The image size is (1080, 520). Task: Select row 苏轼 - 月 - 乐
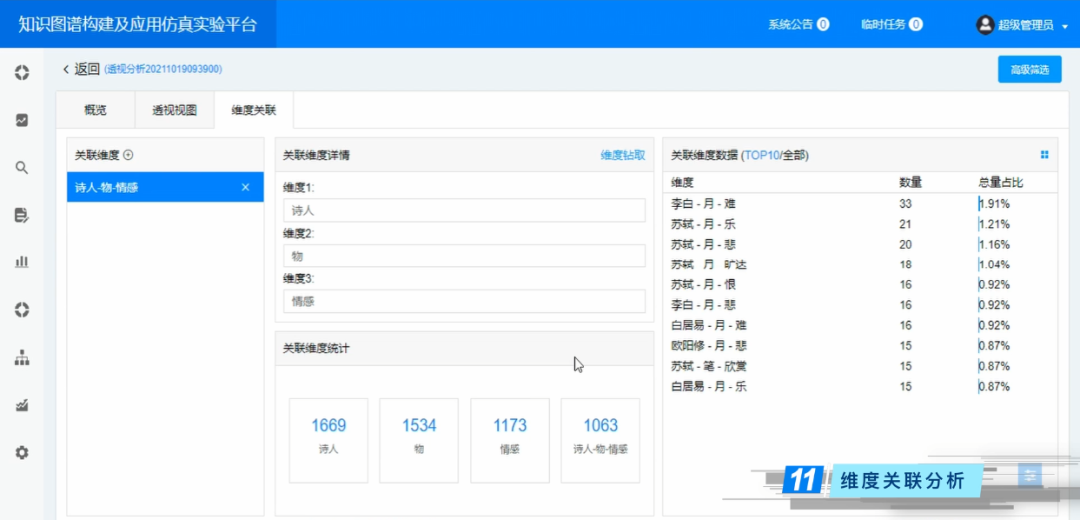pos(860,224)
